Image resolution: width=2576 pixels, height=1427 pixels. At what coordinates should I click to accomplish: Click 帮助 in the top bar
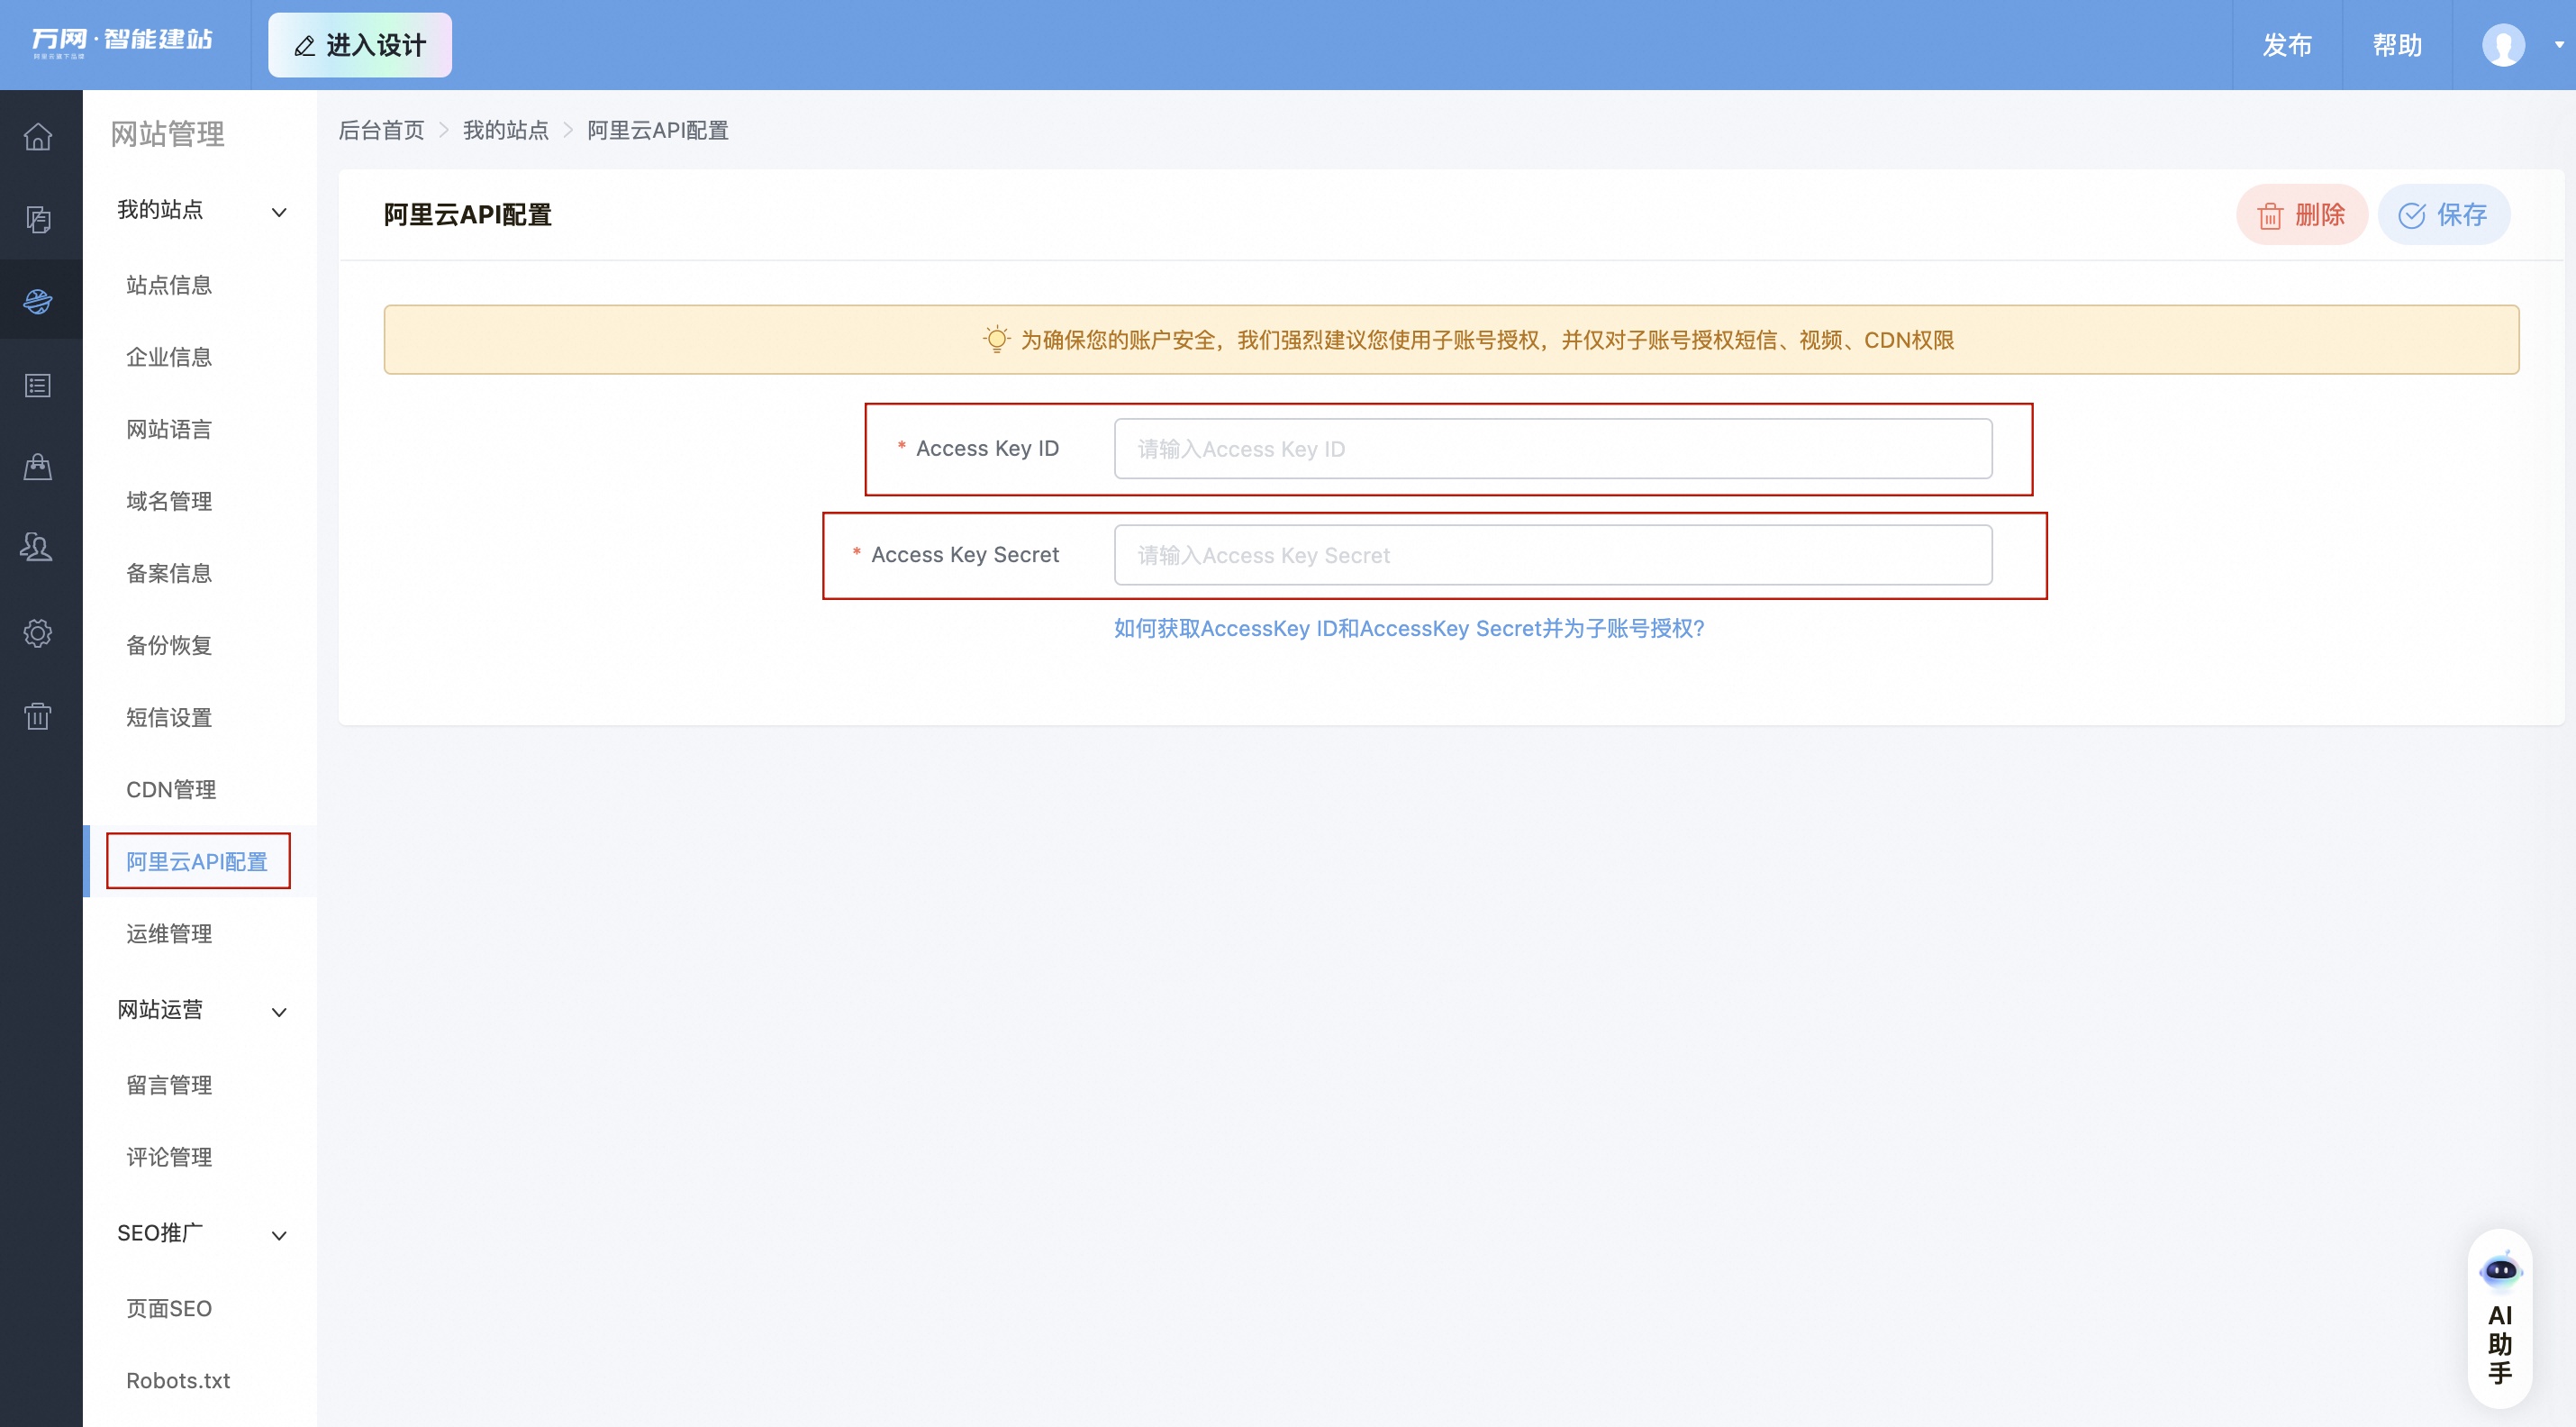pyautogui.click(x=2397, y=45)
